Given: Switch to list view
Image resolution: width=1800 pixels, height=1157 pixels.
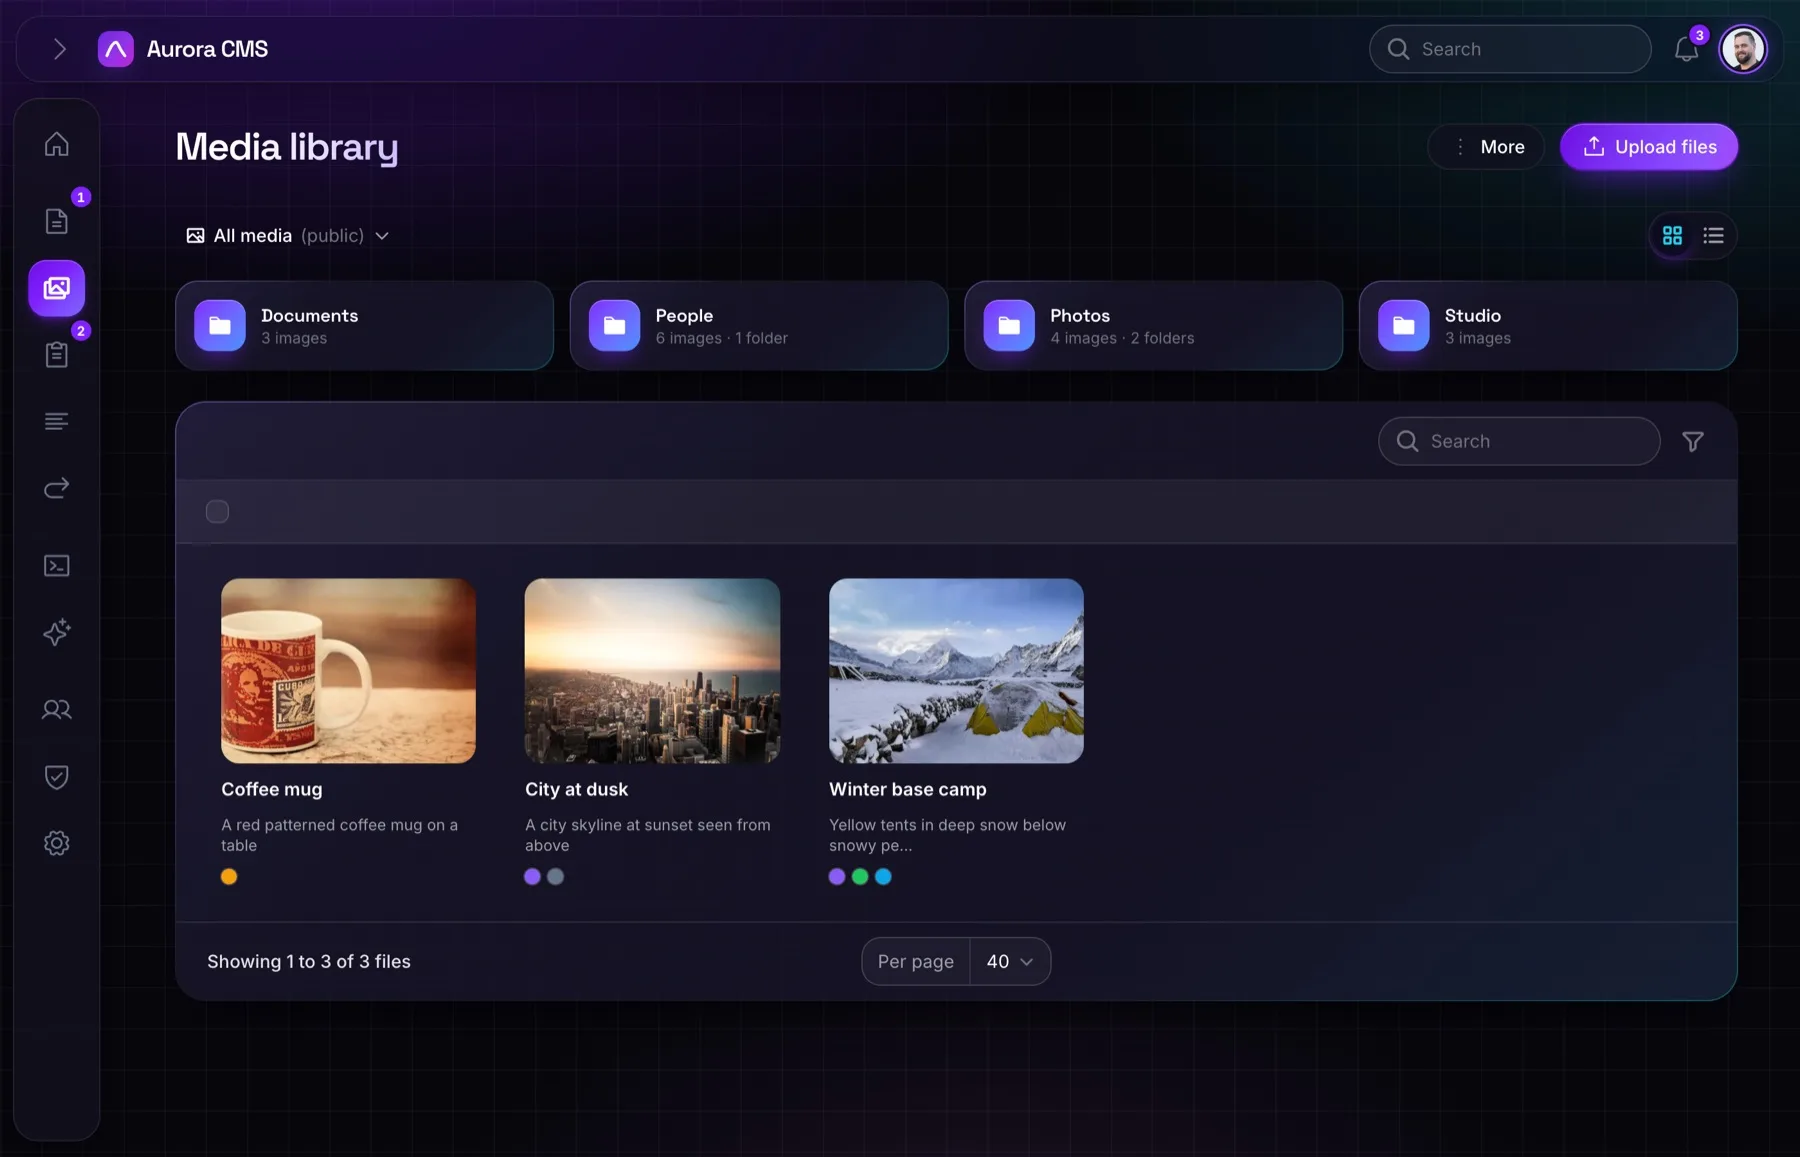Looking at the screenshot, I should tap(1714, 236).
